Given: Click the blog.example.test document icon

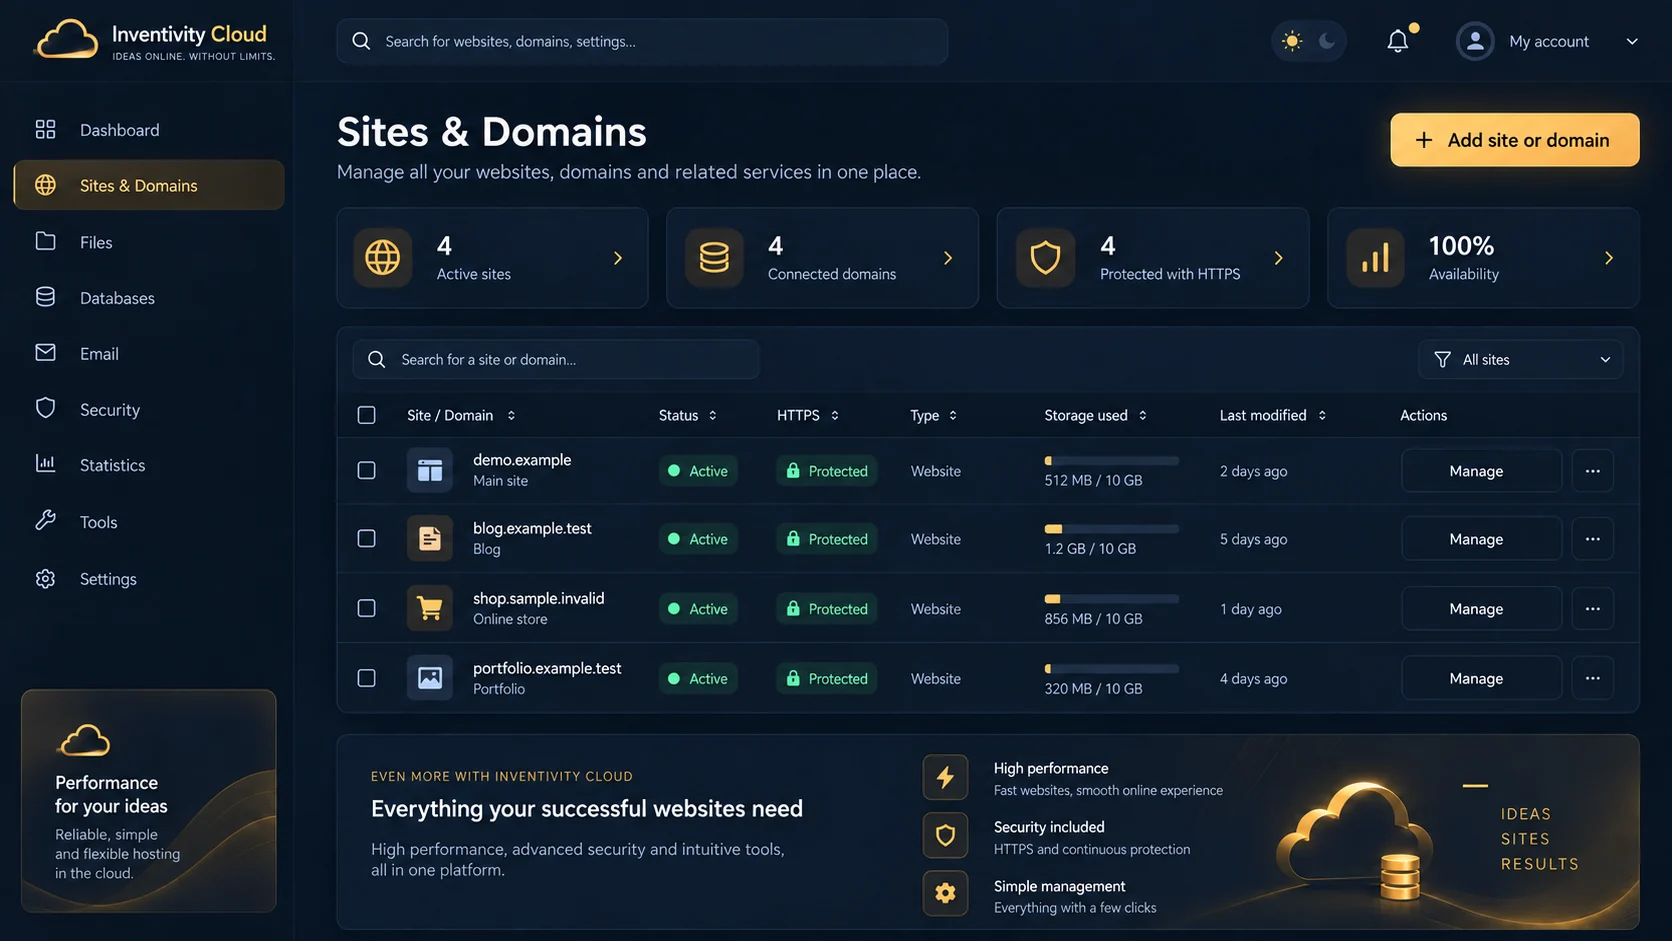Looking at the screenshot, I should [x=430, y=539].
